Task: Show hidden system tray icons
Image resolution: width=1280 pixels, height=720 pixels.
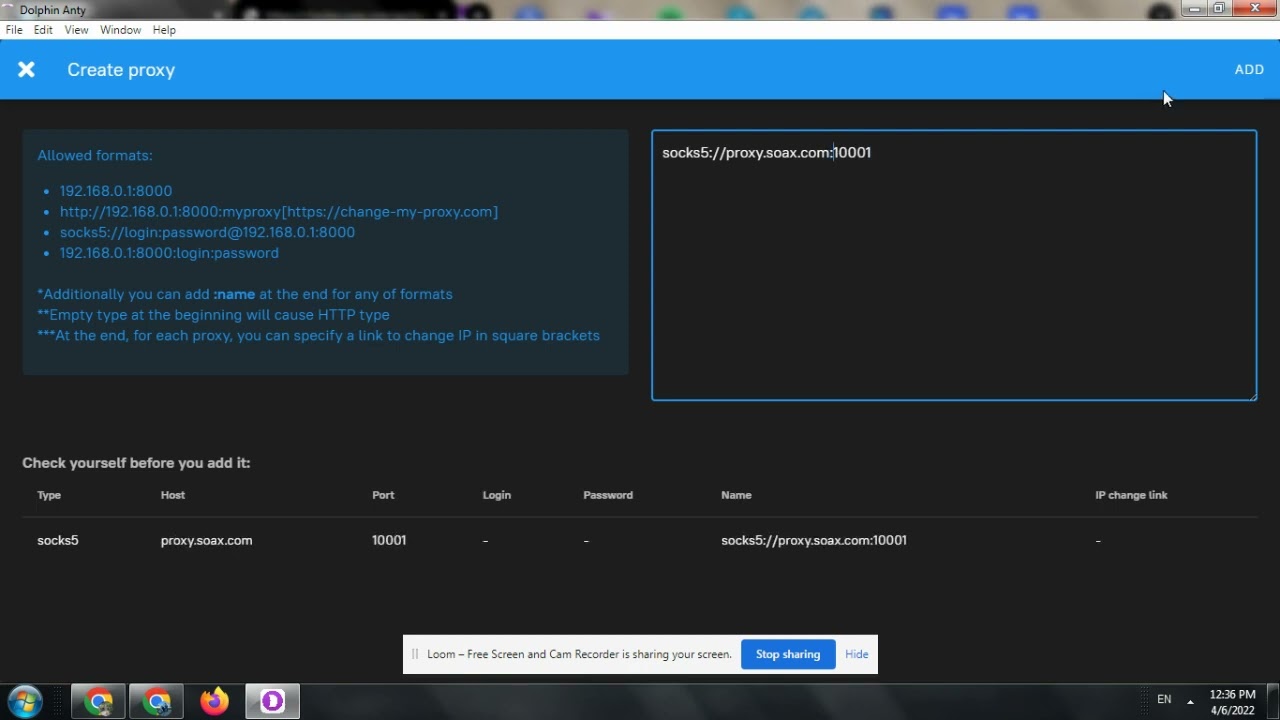Action: click(x=1190, y=700)
